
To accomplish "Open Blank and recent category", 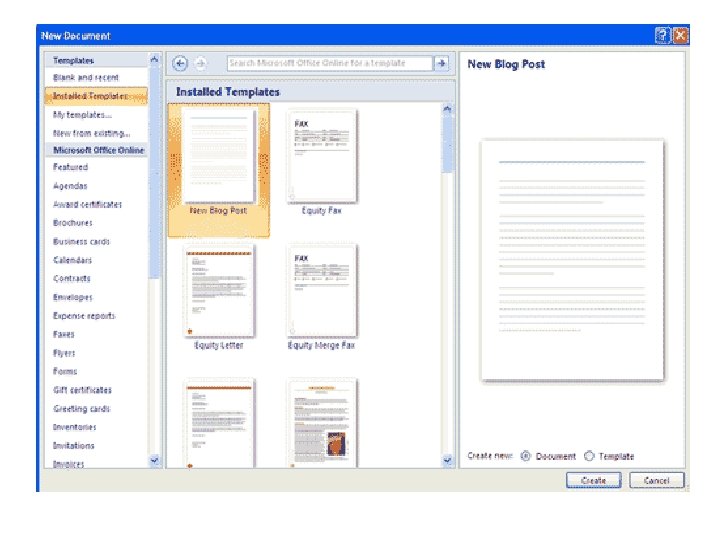I will click(x=86, y=78).
